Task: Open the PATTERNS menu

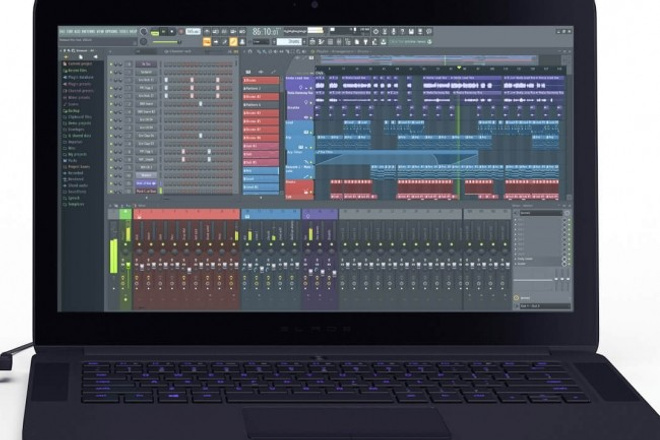Action: click(89, 32)
